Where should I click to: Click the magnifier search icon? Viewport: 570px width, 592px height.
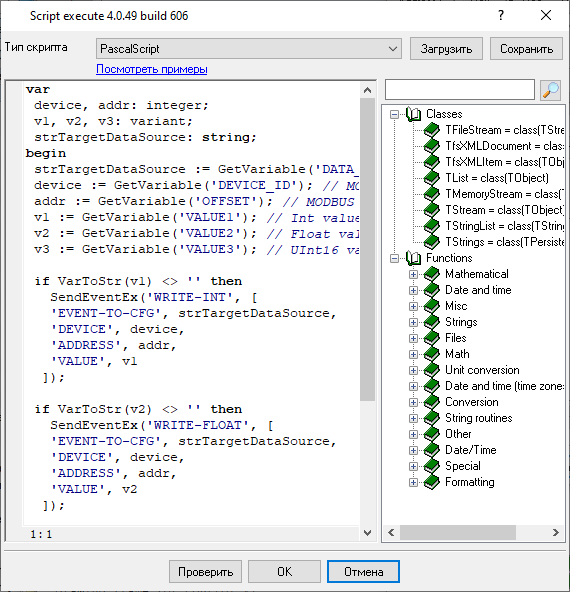(550, 90)
